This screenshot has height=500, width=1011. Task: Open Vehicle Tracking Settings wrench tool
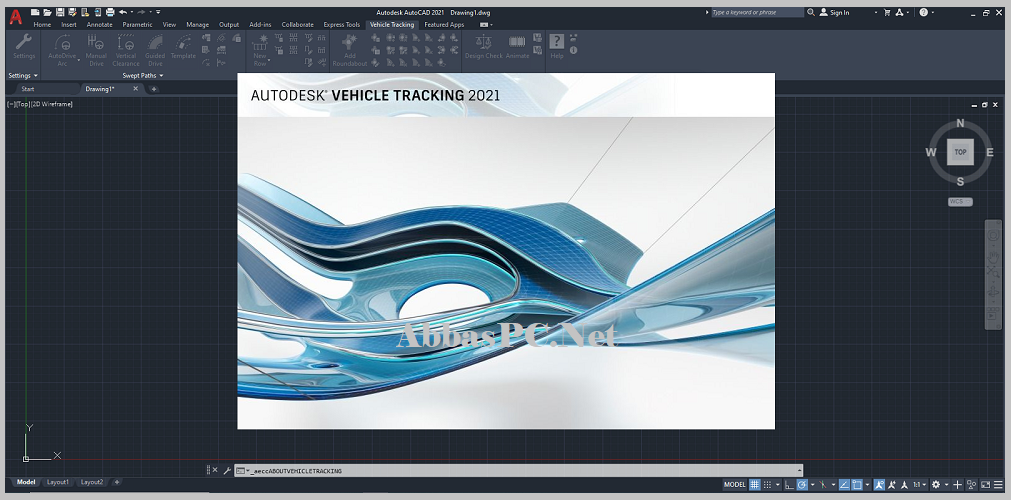(24, 47)
